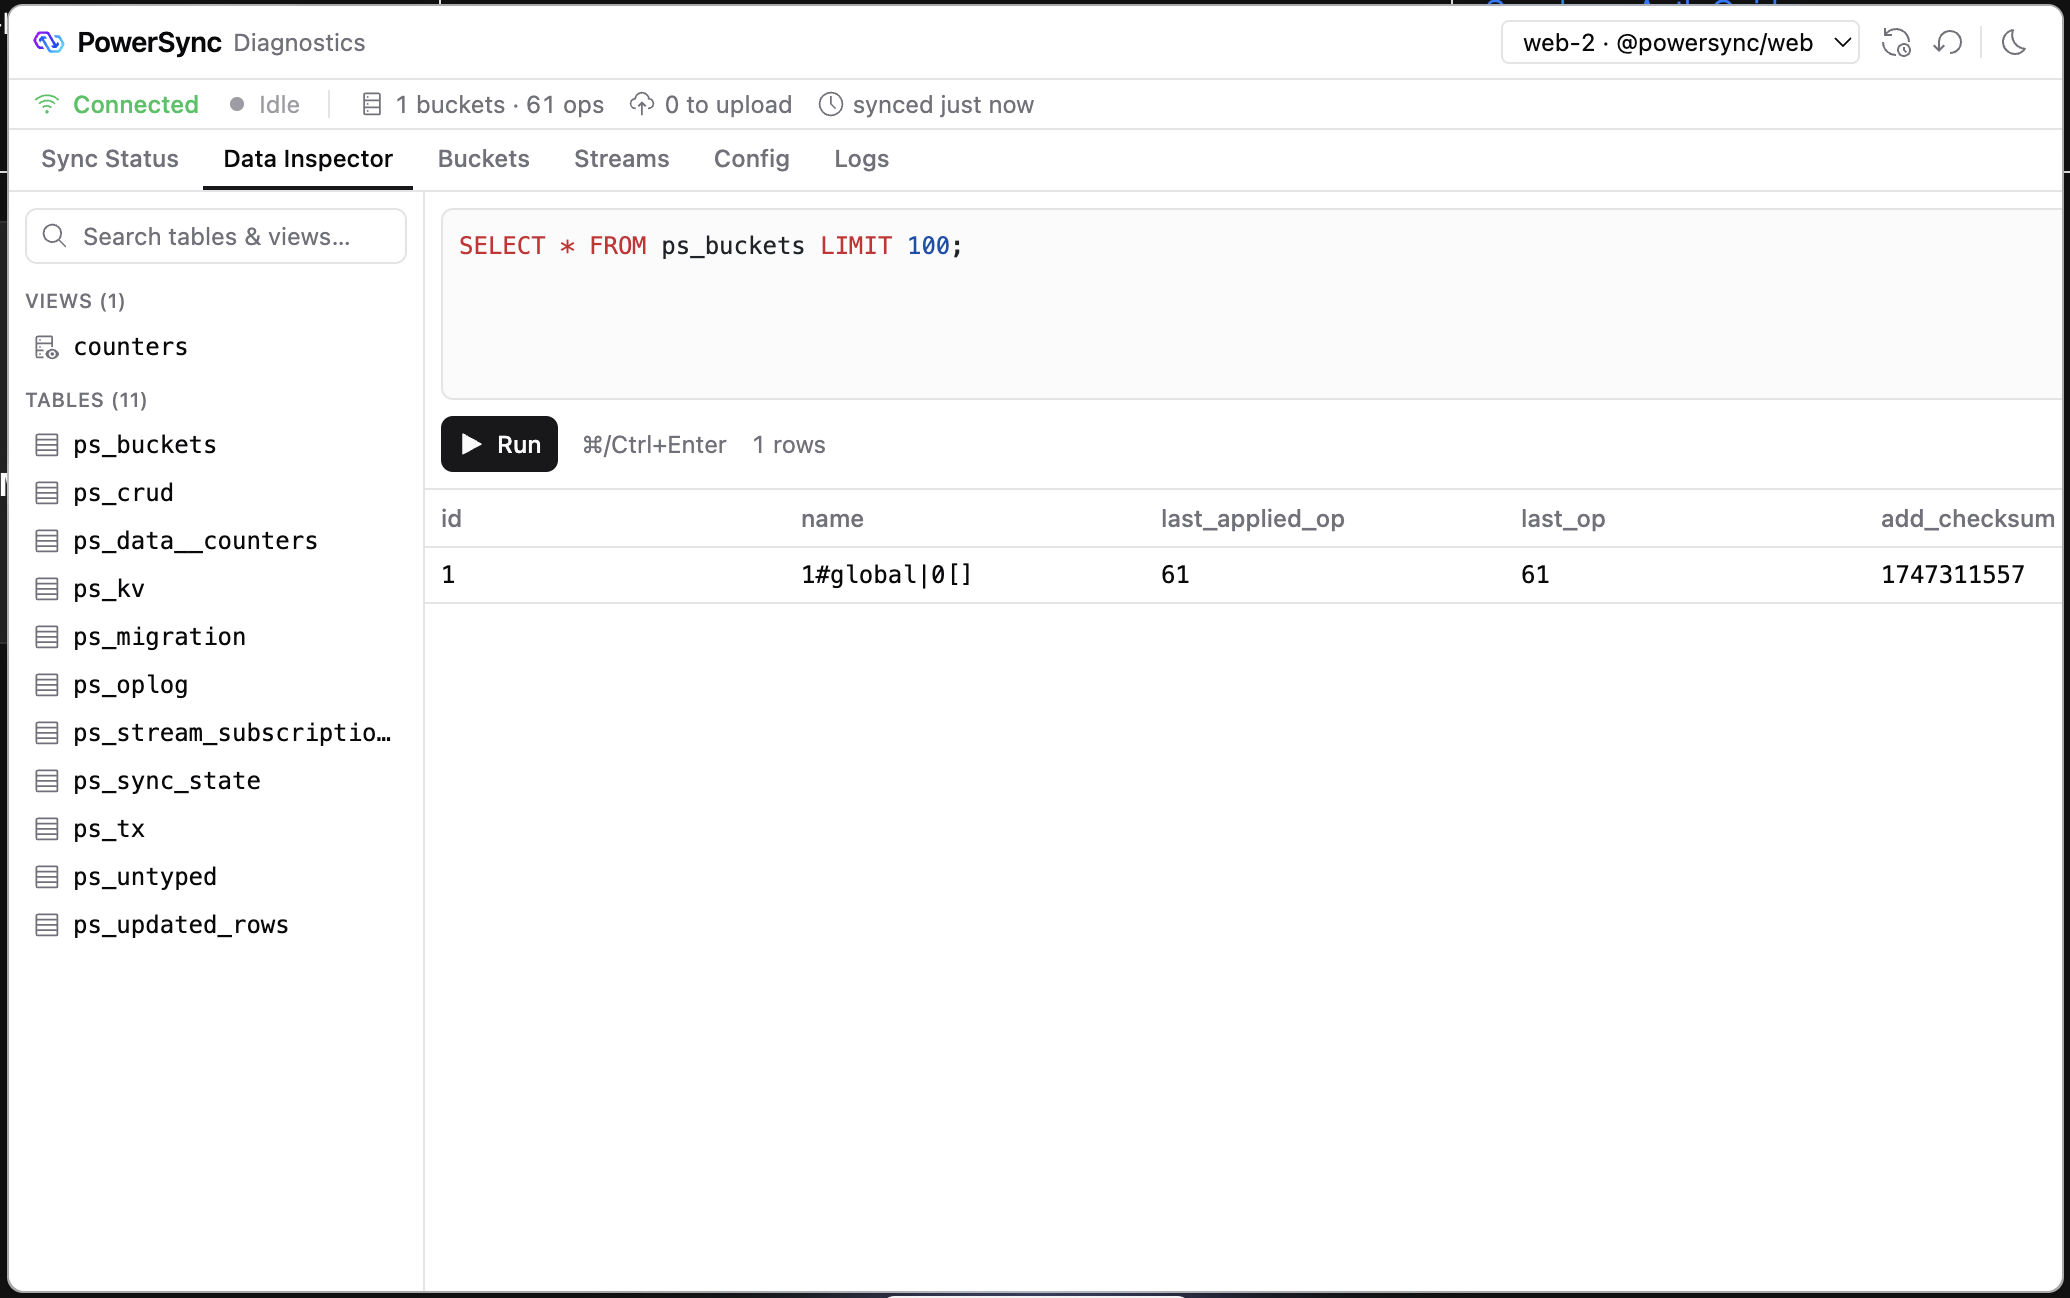
Task: Click the refresh arrow icon
Action: coord(1948,43)
